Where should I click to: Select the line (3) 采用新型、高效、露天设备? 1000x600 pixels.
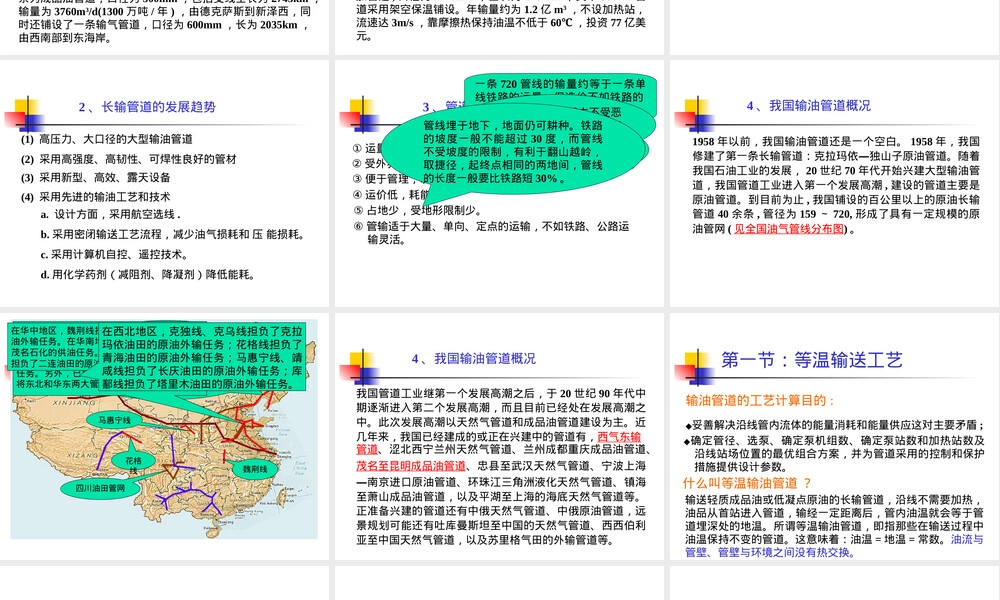coord(96,178)
